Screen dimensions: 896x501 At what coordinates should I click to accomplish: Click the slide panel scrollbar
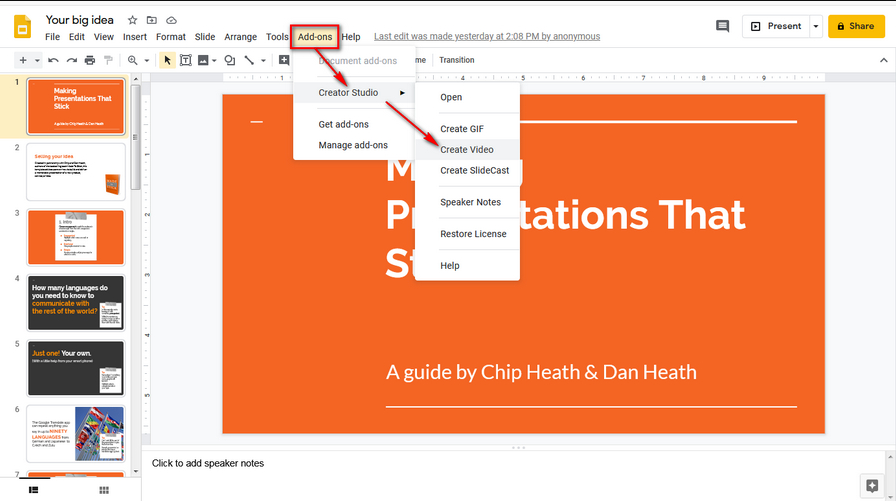pyautogui.click(x=135, y=137)
